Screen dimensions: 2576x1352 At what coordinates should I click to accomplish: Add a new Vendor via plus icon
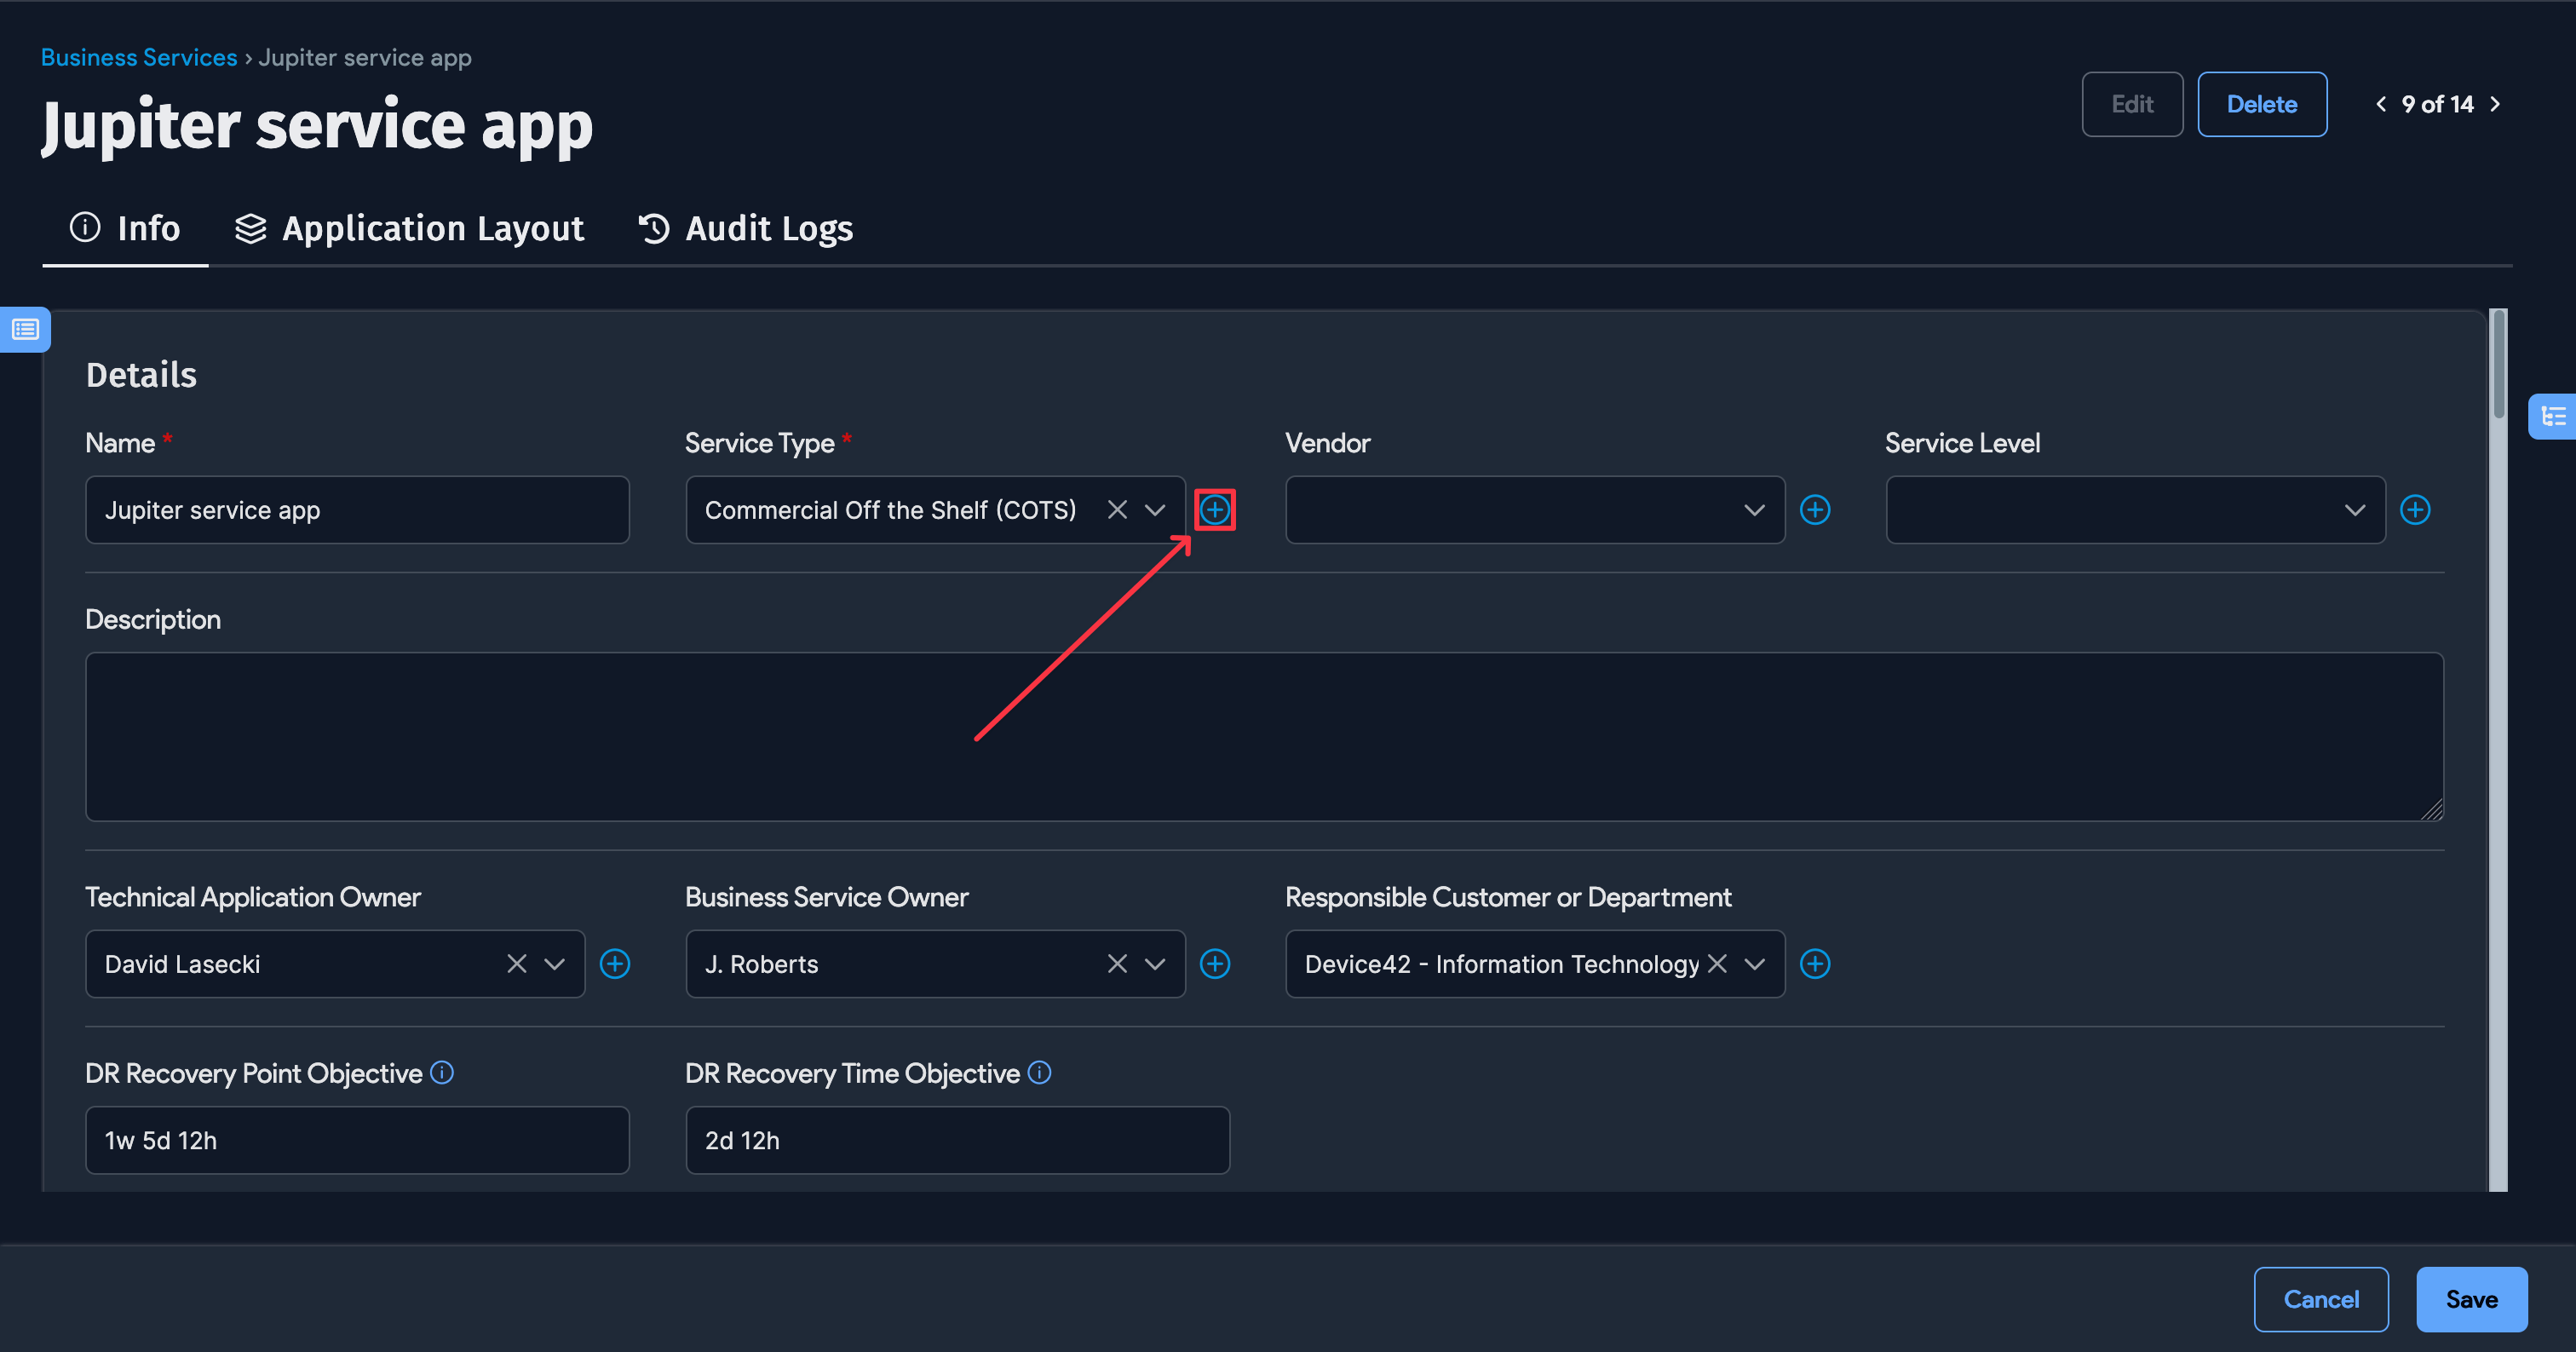pos(1814,510)
